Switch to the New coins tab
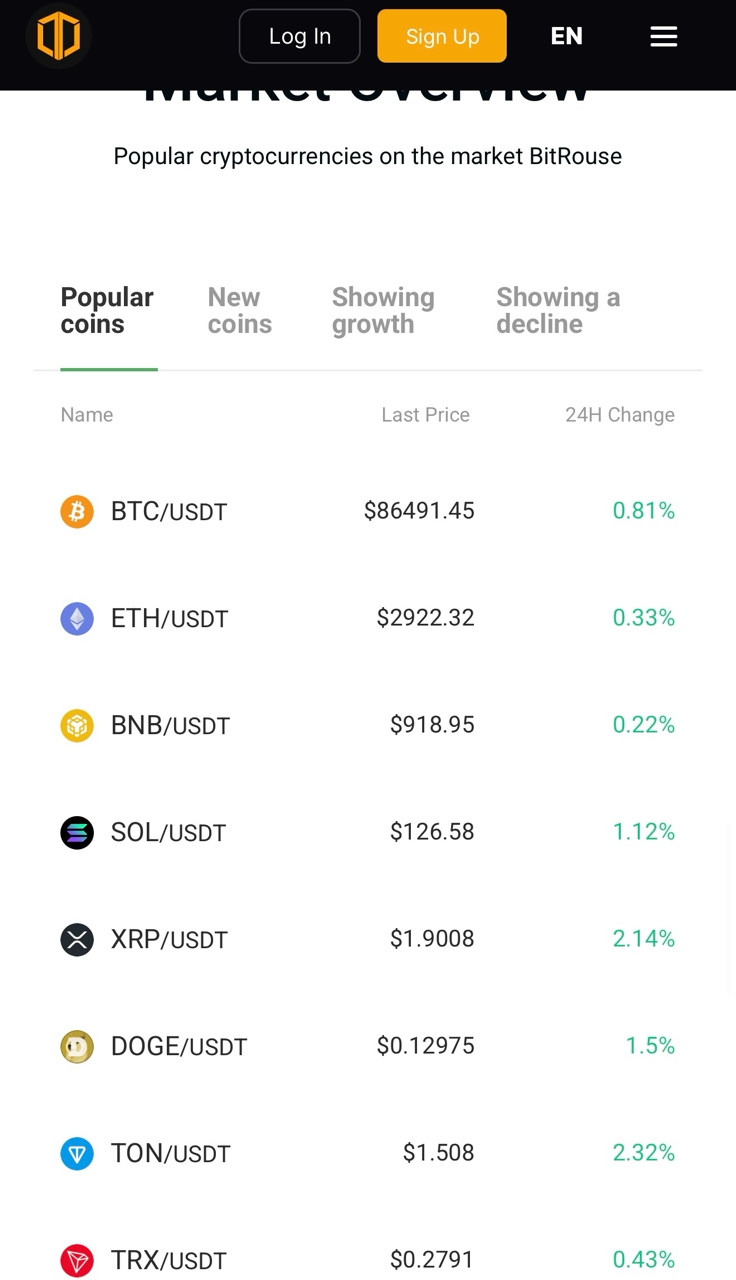736x1280 pixels. pyautogui.click(x=240, y=311)
